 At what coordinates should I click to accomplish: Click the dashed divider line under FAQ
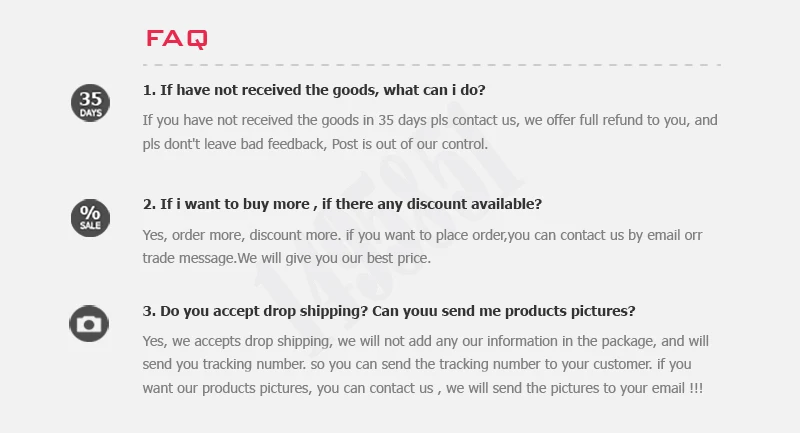(x=432, y=65)
